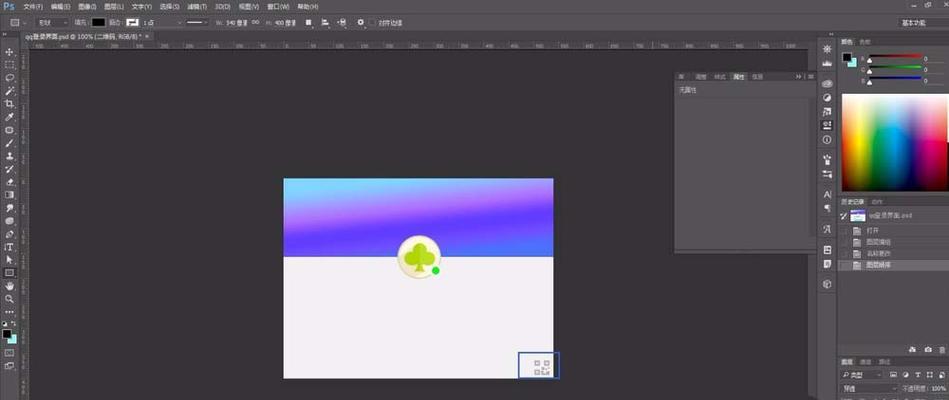
Task: Change the screen mode icon
Action: click(x=9, y=366)
